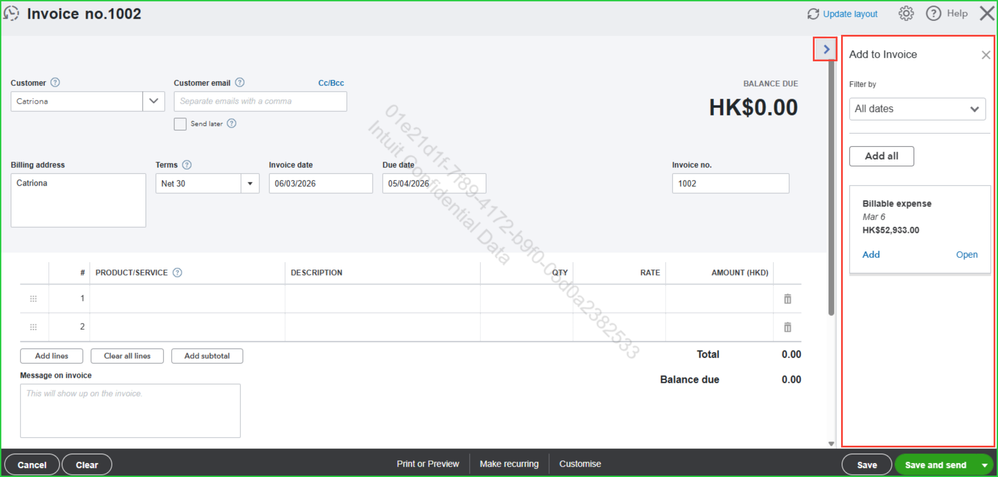Click the Clear button in footer
Screen dimensions: 998x477
[87, 465]
